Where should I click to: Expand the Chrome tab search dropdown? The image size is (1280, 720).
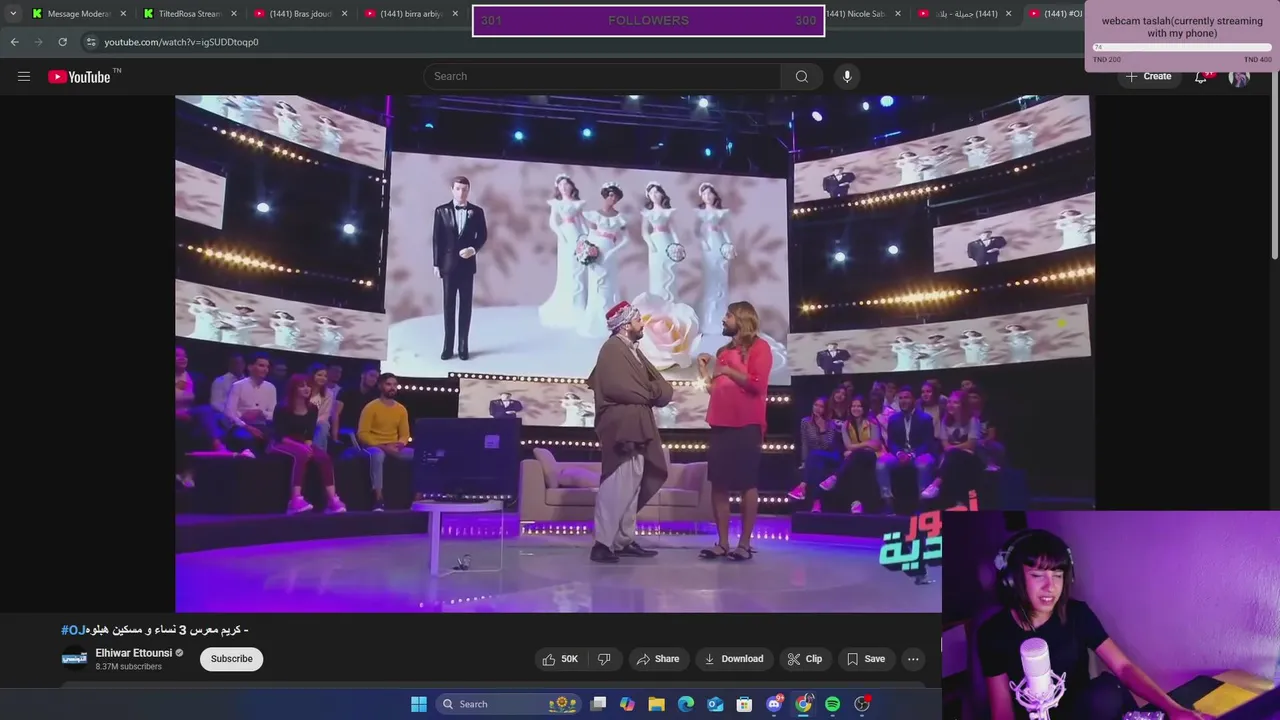coord(13,13)
